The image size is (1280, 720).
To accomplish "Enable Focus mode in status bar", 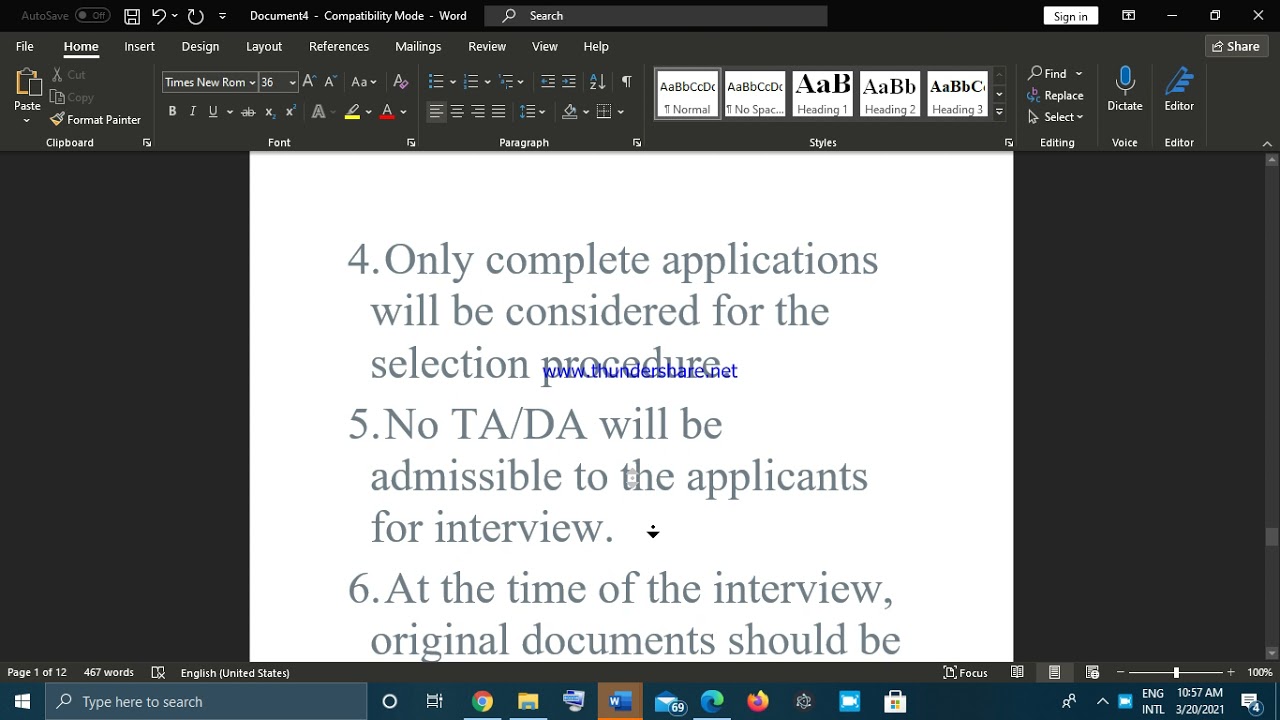I will click(x=966, y=673).
